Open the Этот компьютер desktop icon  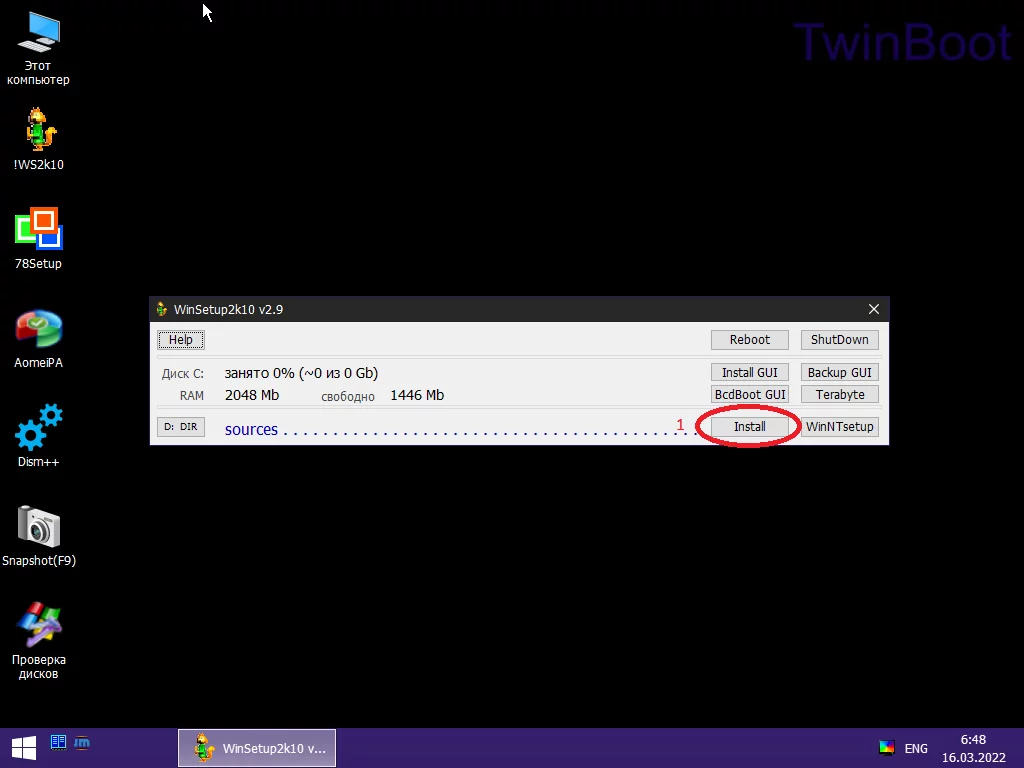coord(39,49)
